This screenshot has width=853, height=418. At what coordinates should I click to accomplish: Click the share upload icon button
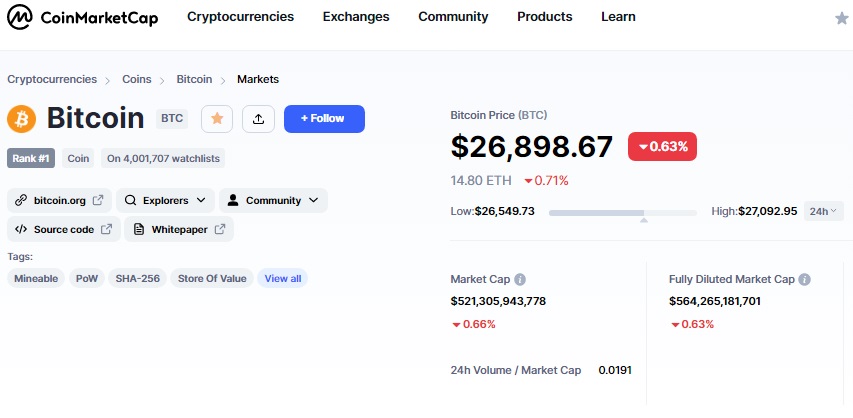(258, 119)
